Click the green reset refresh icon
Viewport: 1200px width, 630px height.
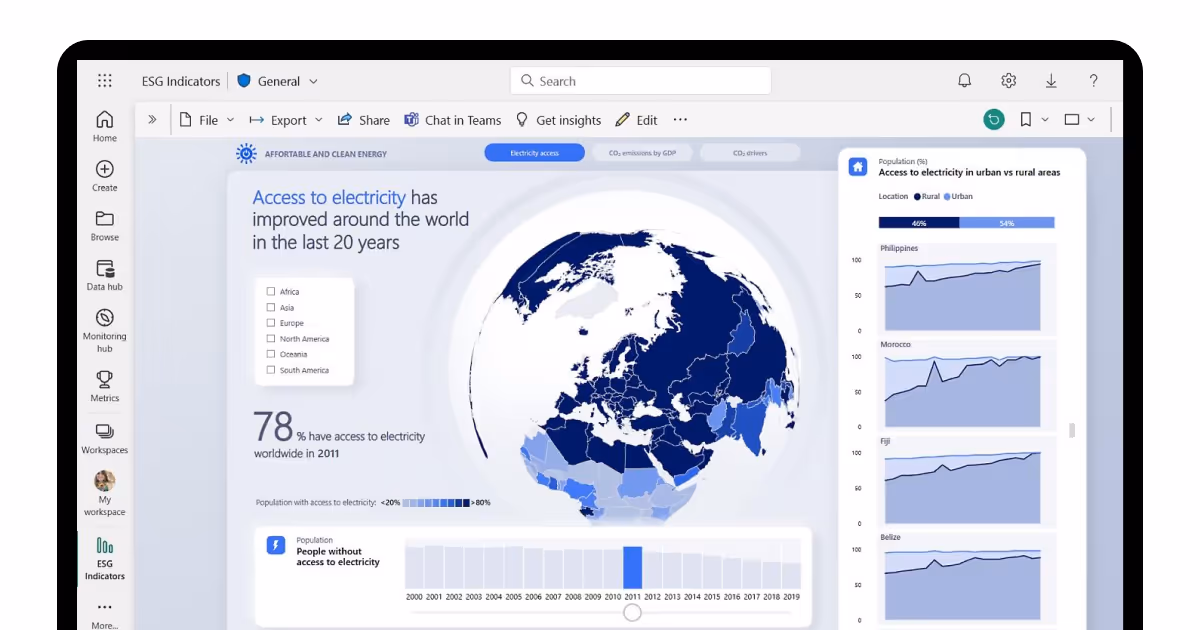(993, 119)
